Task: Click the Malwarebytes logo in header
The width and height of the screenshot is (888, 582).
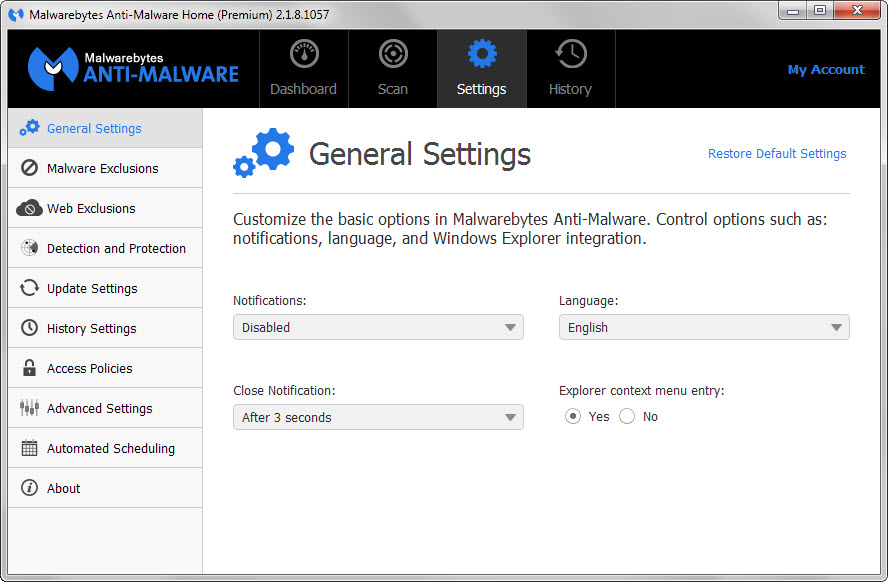Action: point(133,69)
